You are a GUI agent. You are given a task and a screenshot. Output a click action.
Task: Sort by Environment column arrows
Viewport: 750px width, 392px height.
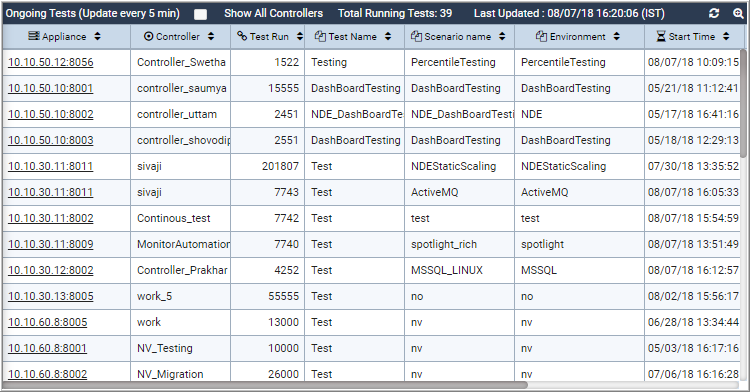point(617,36)
